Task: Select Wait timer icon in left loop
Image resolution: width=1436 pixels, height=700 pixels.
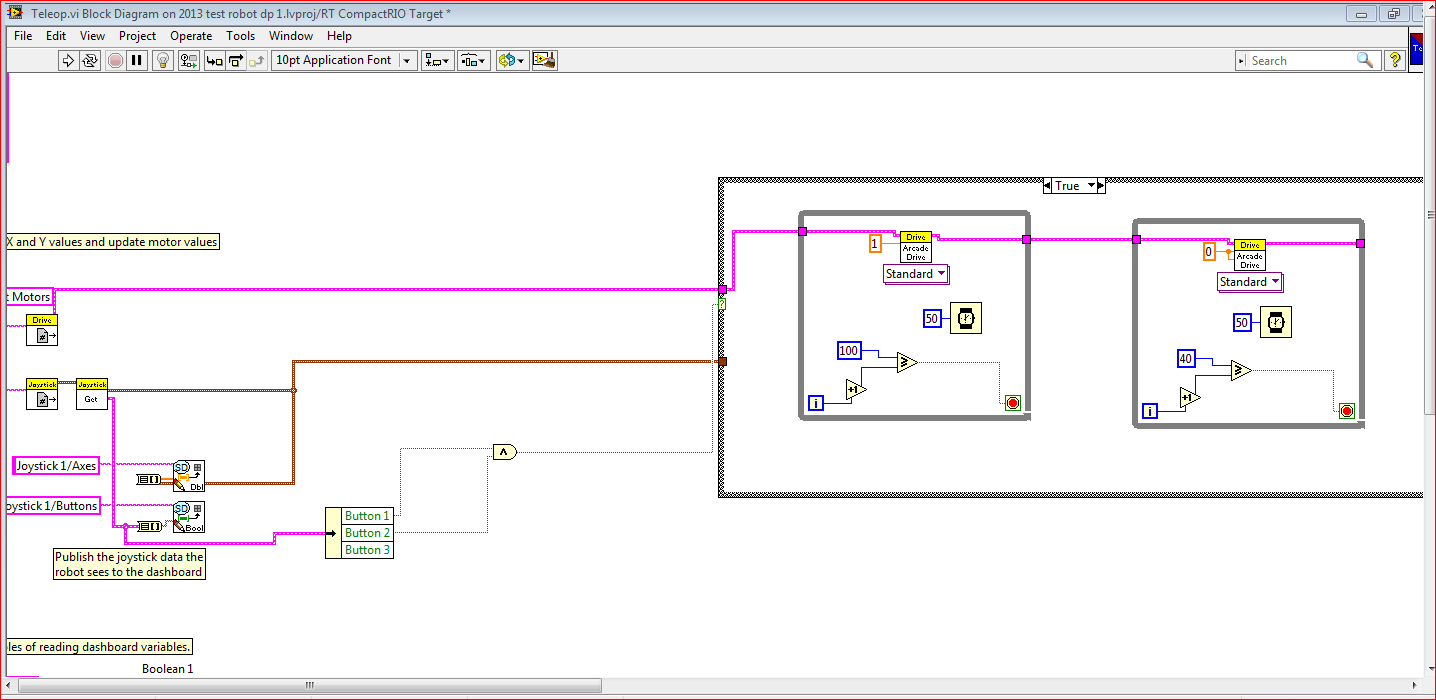Action: pos(965,318)
